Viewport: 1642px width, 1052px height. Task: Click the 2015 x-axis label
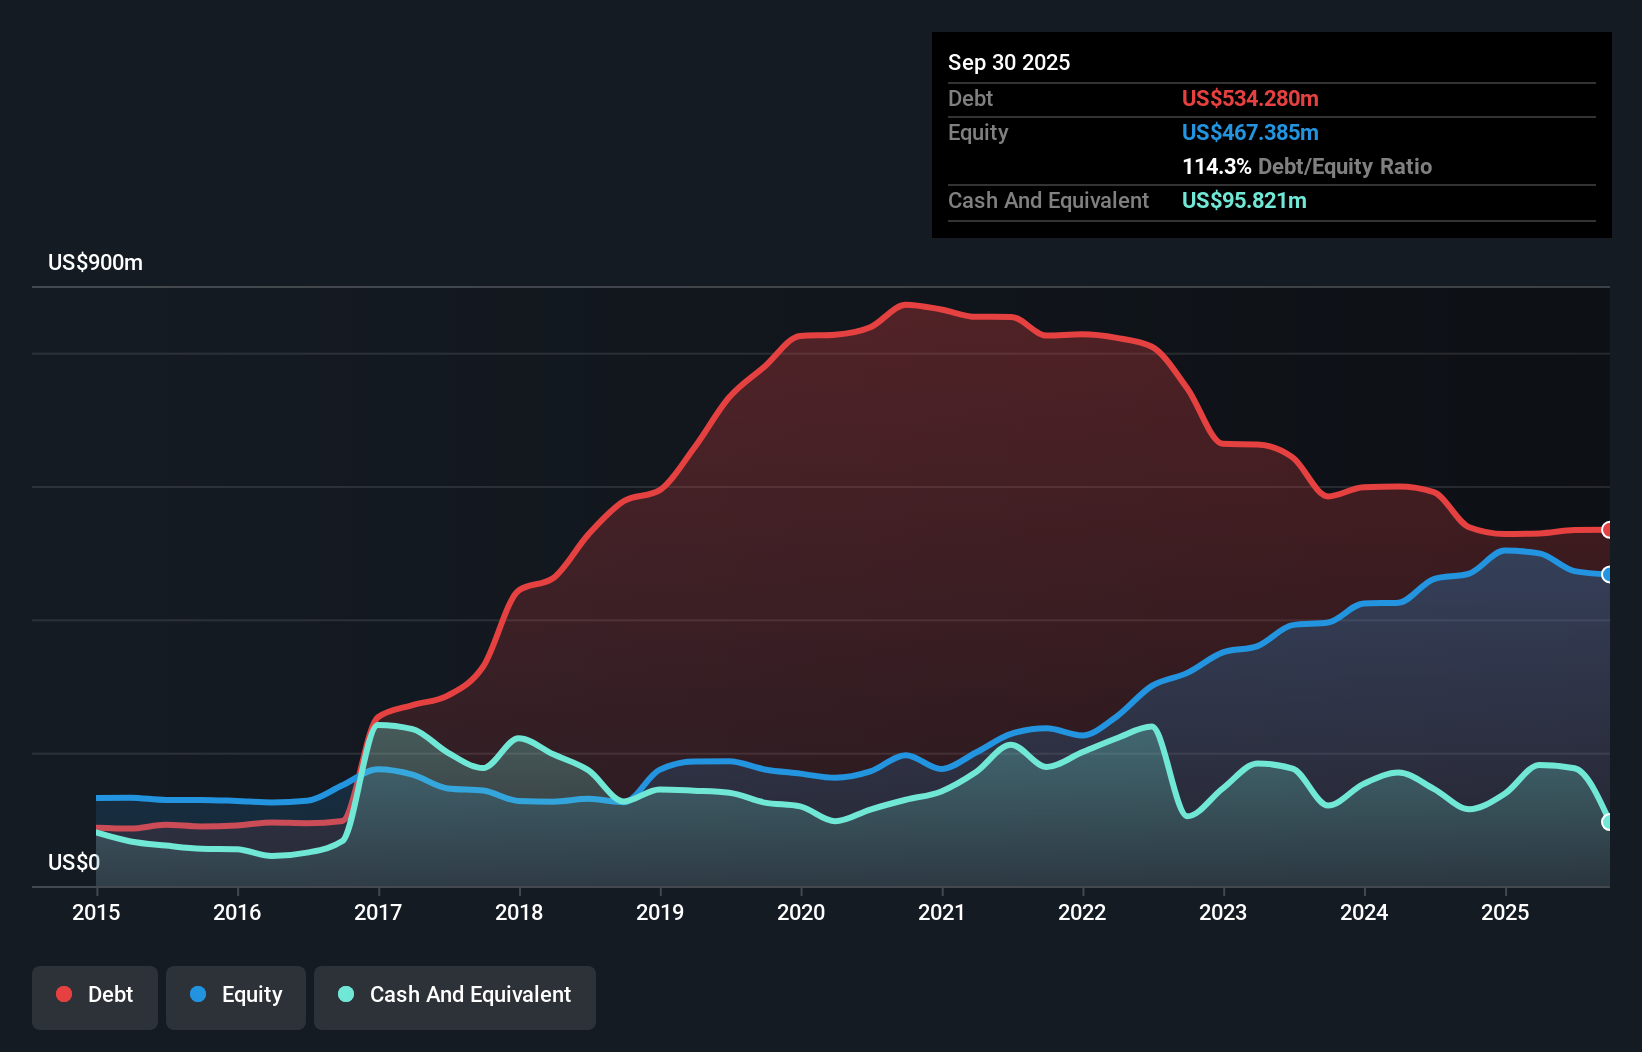click(96, 912)
